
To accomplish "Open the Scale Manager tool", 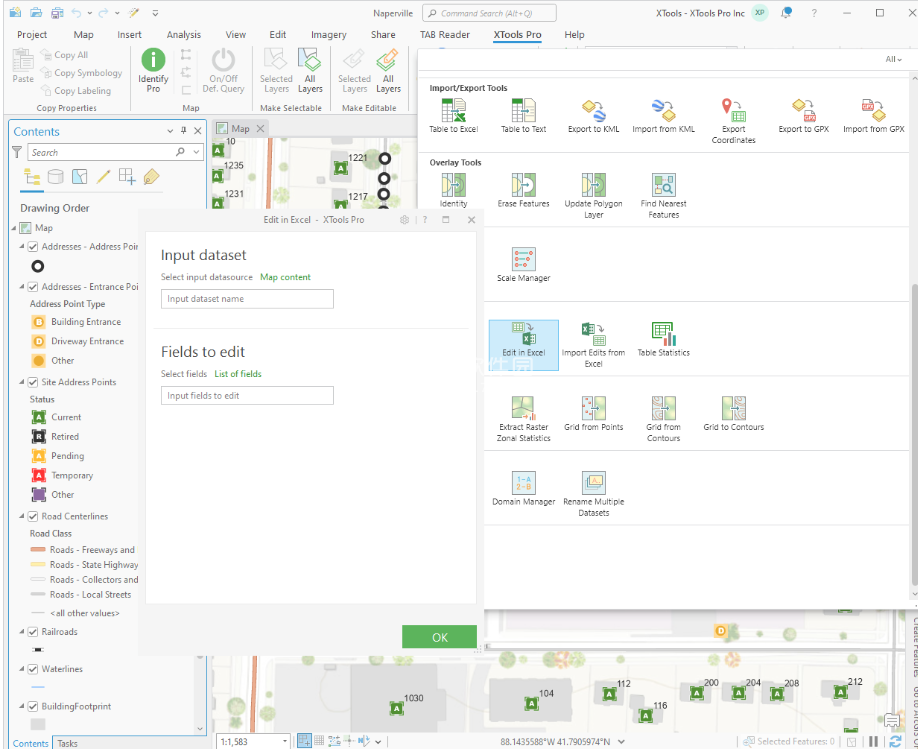I will coord(523,265).
